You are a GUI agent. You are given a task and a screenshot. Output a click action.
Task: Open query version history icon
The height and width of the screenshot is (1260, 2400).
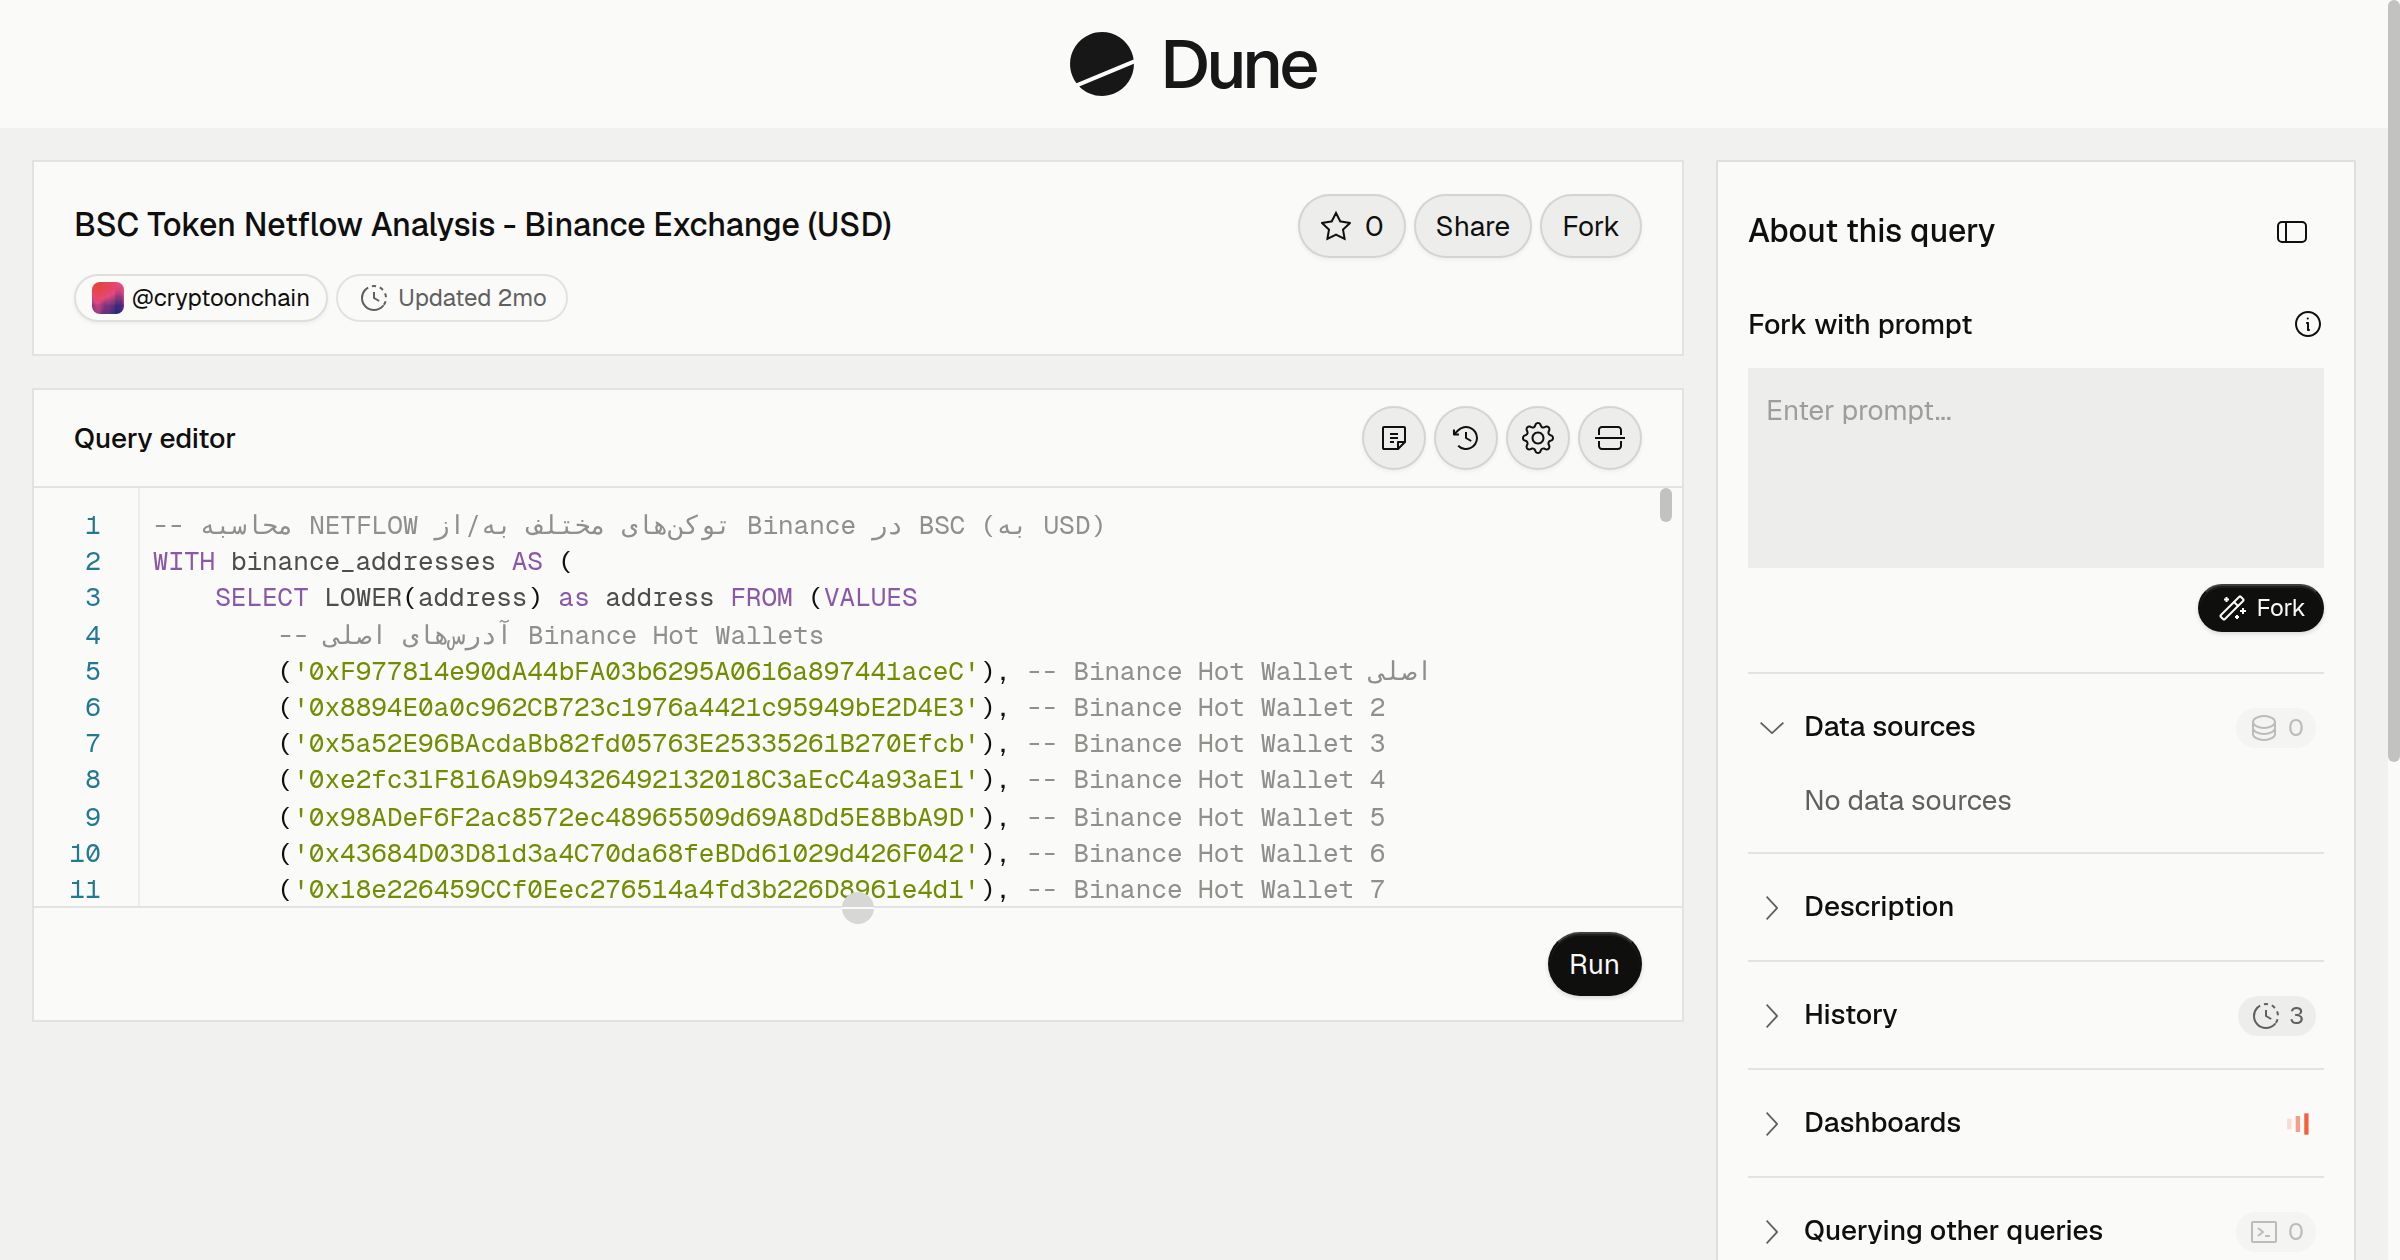tap(1466, 438)
